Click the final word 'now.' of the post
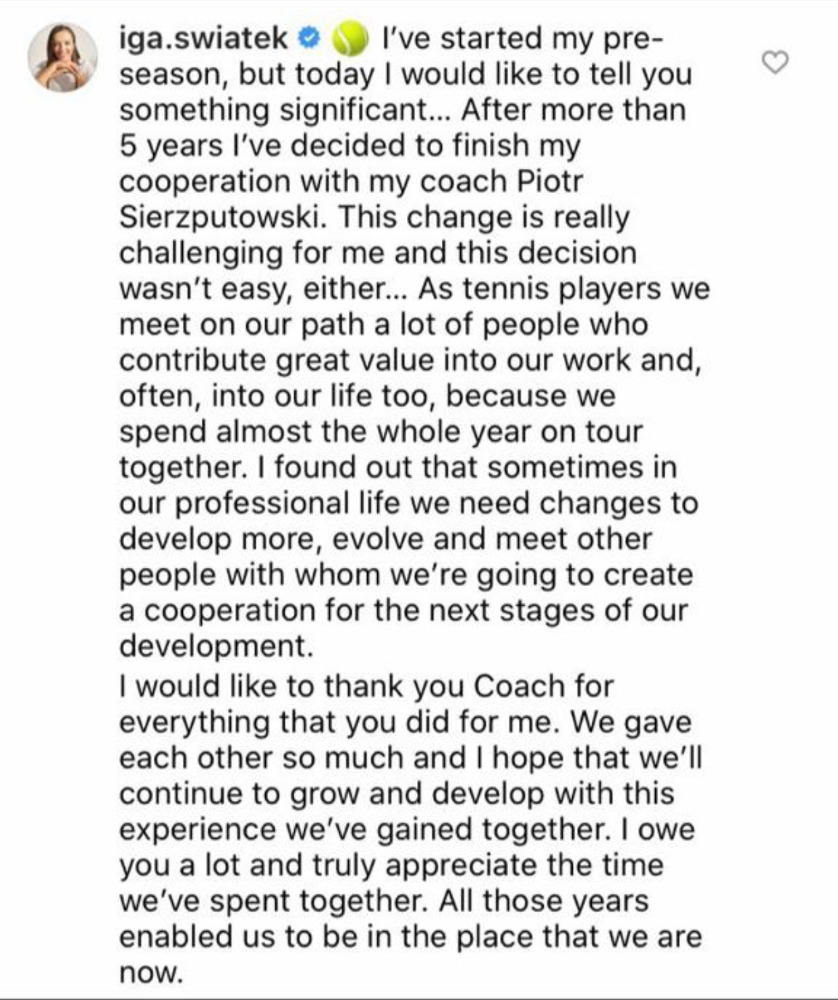The image size is (838, 1000). point(151,973)
